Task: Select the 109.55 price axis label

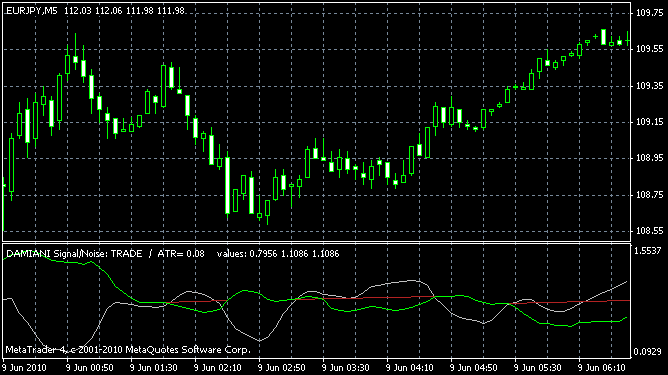Action: click(x=649, y=49)
